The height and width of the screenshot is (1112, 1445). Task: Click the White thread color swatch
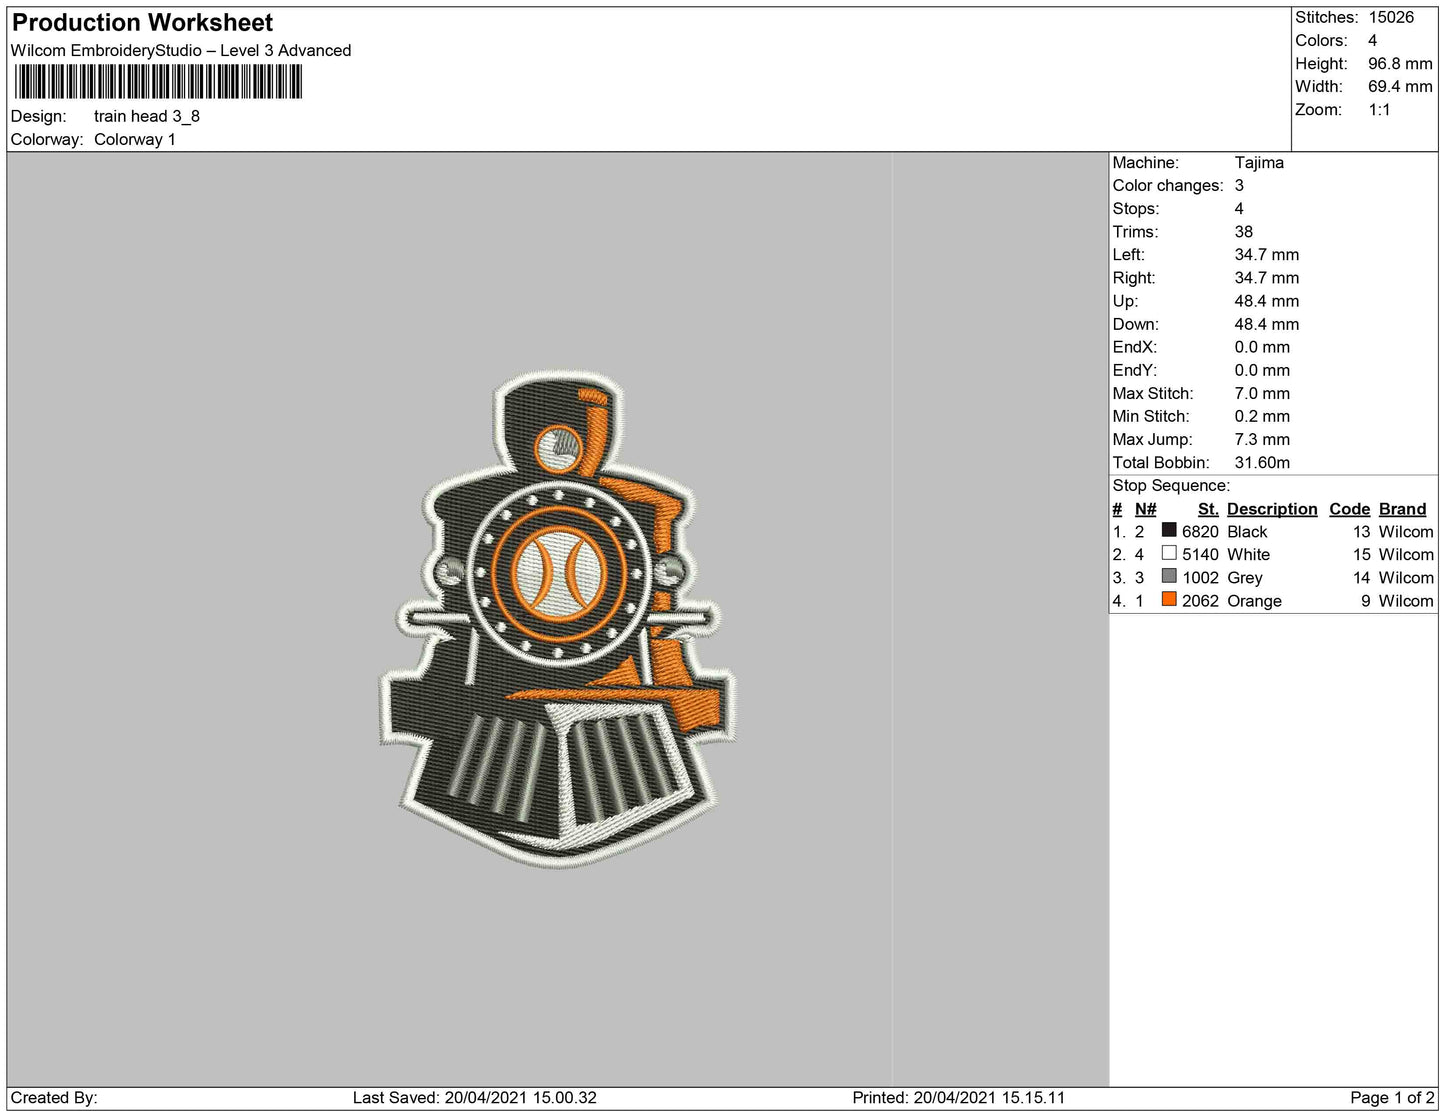tap(1168, 553)
